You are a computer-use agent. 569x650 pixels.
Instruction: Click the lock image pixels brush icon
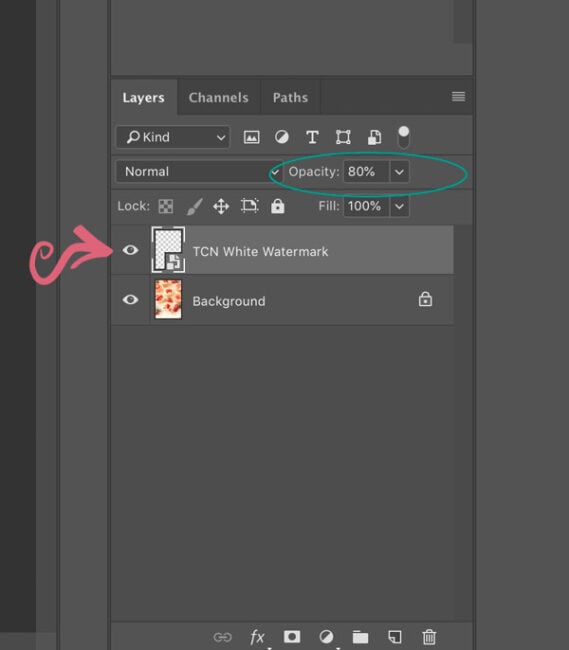click(x=194, y=206)
